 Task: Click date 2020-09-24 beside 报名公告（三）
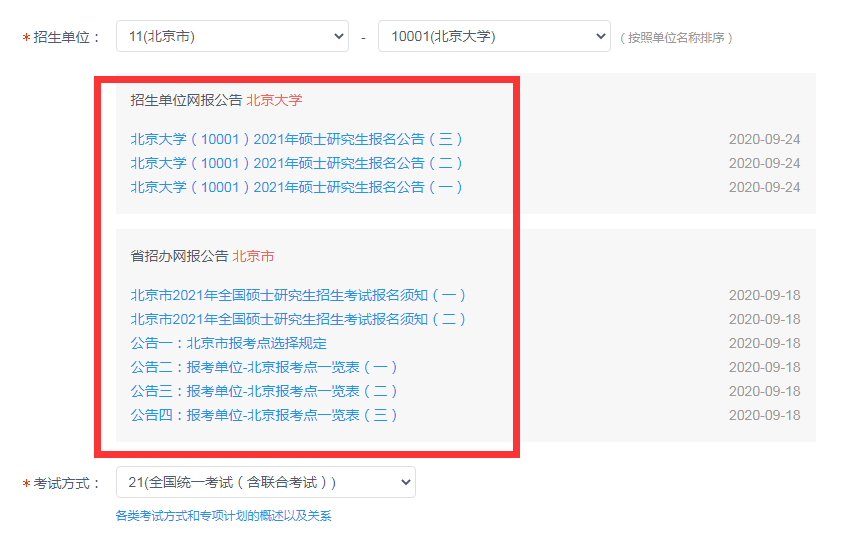pyautogui.click(x=764, y=139)
